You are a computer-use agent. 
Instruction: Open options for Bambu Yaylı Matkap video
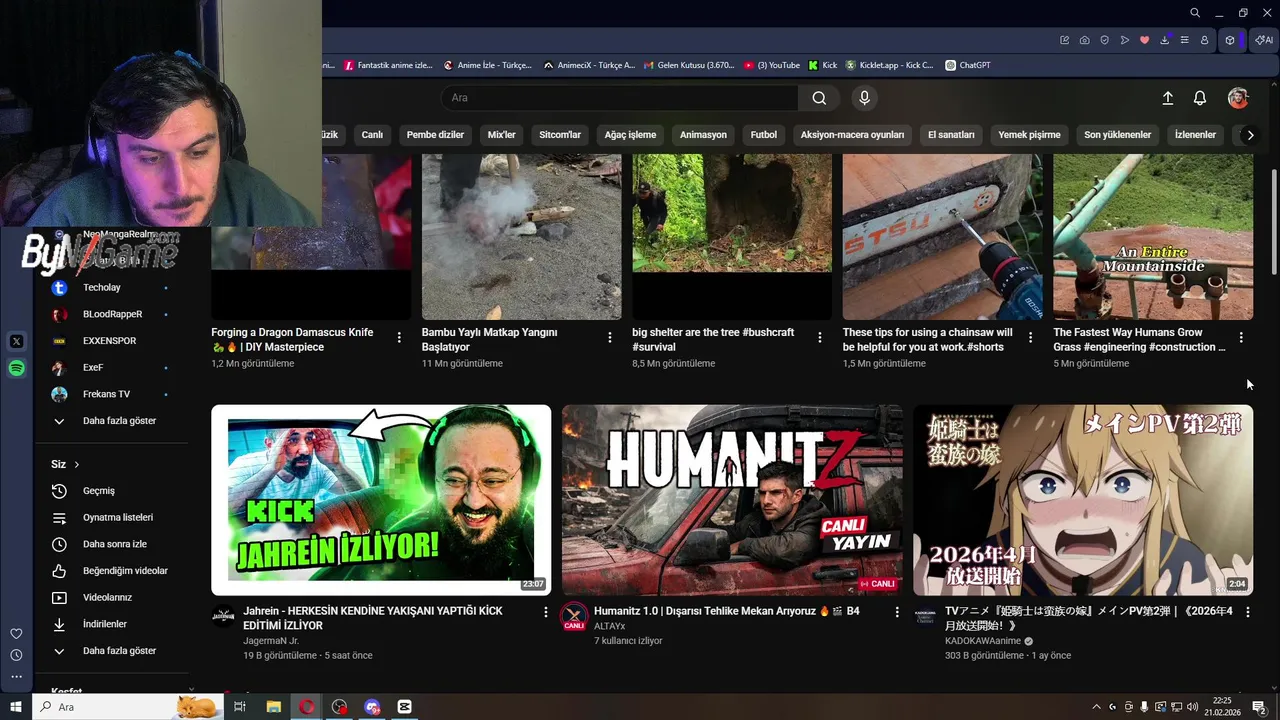pyautogui.click(x=609, y=338)
